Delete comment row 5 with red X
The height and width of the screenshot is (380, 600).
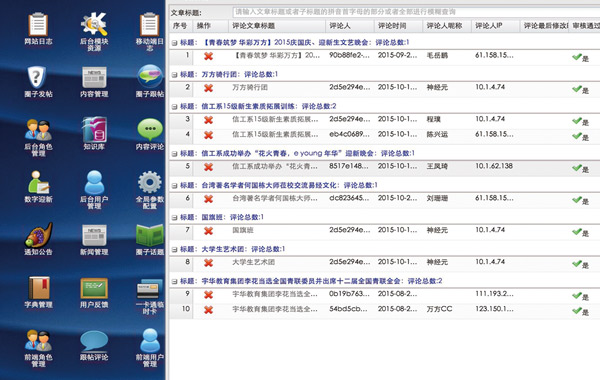tap(208, 167)
